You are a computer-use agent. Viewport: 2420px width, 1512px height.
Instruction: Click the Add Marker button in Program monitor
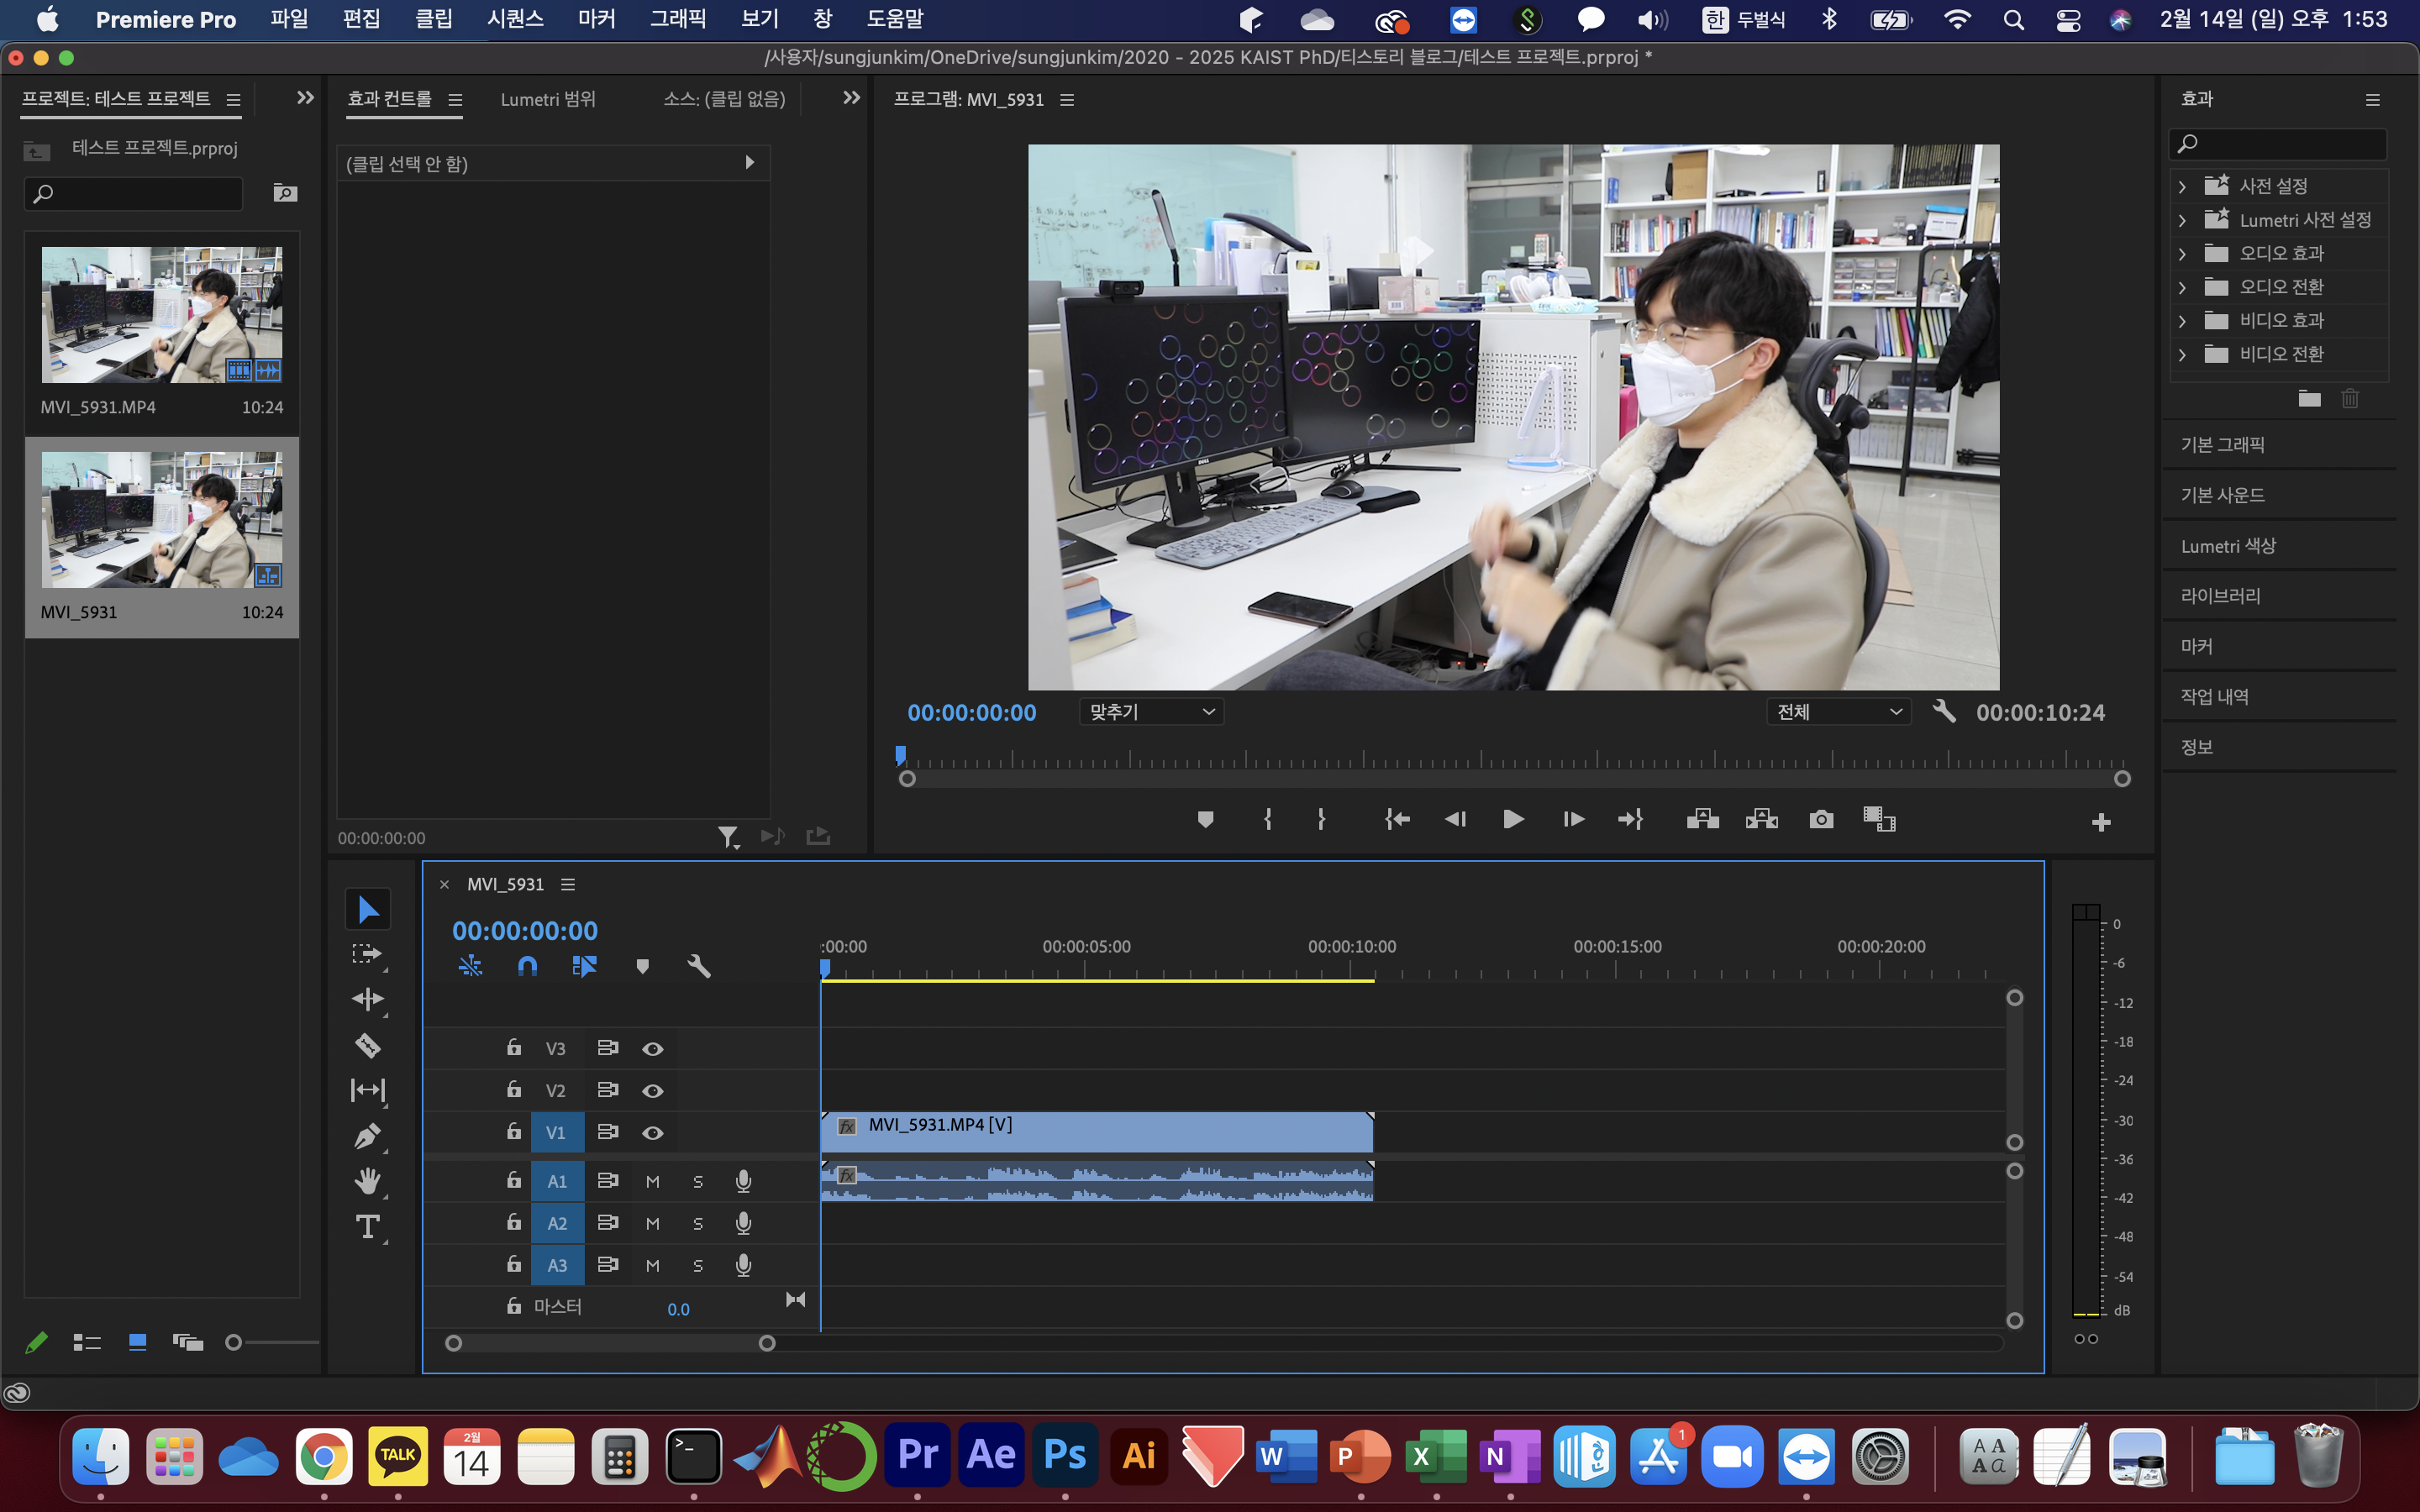(1205, 820)
